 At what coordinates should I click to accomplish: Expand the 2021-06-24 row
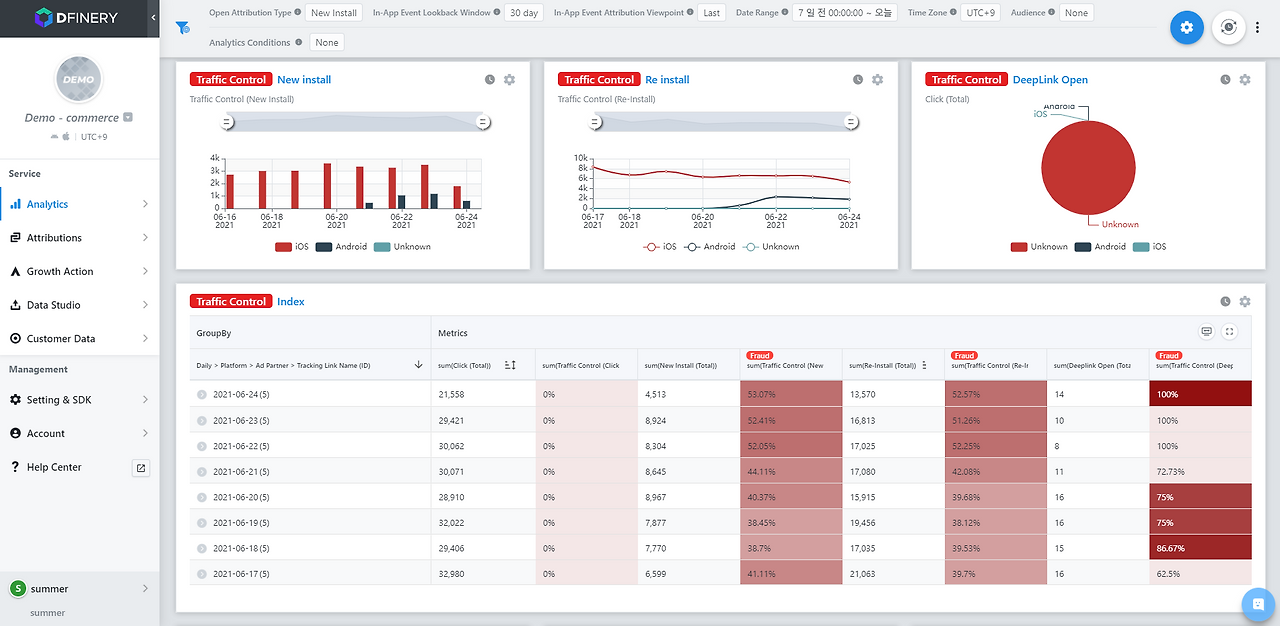pyautogui.click(x=202, y=394)
